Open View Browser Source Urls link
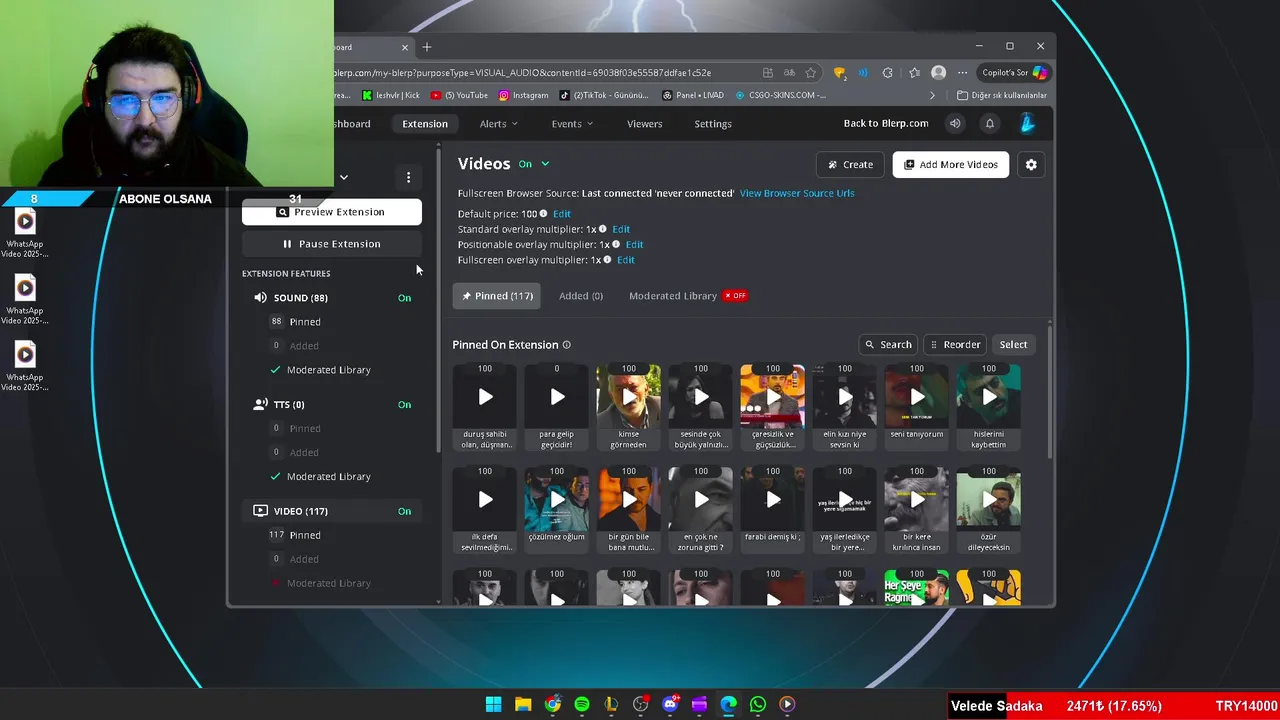The height and width of the screenshot is (720, 1280). (x=797, y=193)
